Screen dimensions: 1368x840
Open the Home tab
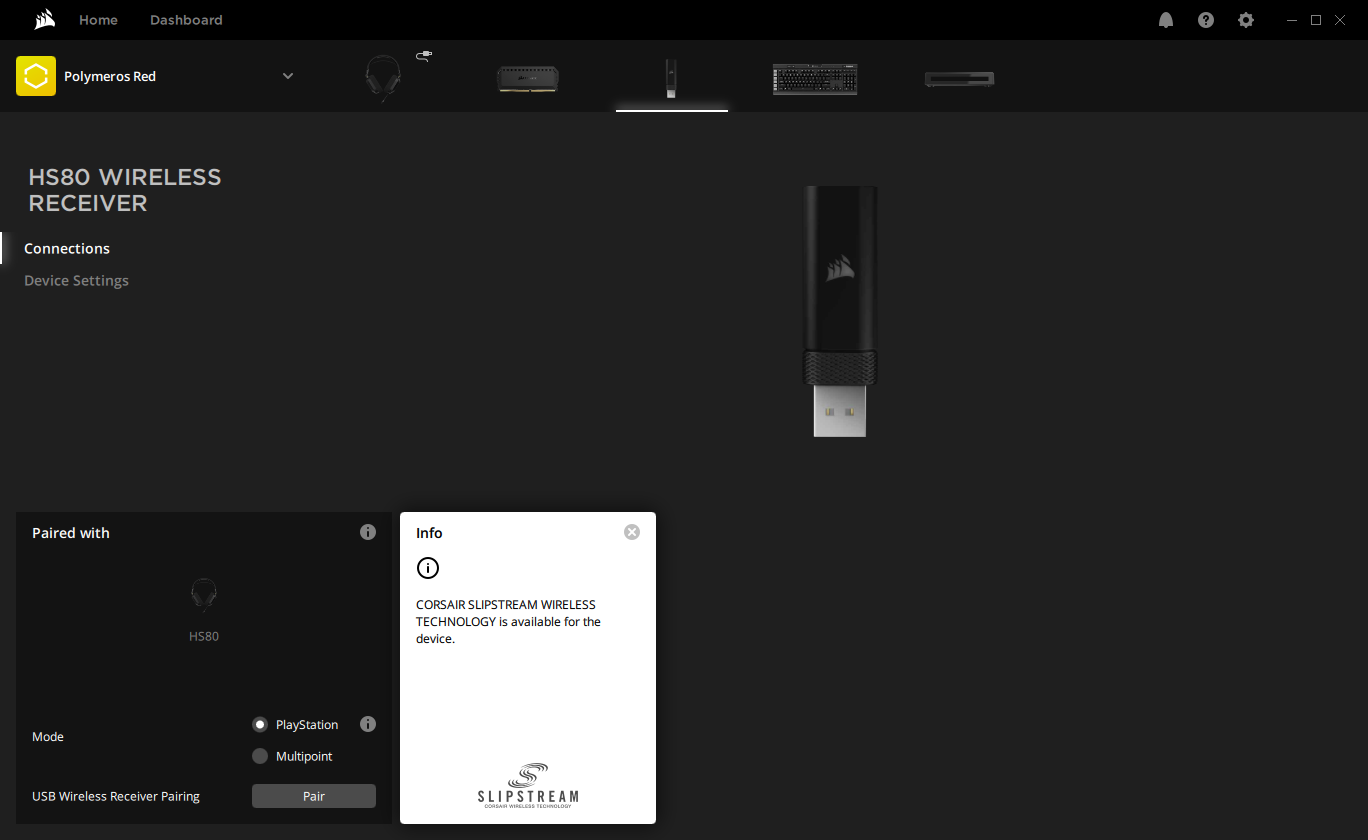(98, 20)
